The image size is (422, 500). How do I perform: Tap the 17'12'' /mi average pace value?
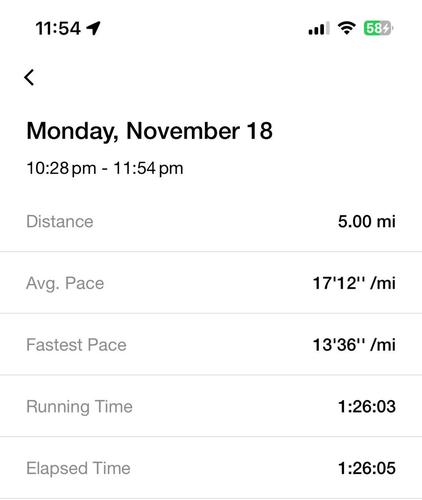pyautogui.click(x=354, y=283)
